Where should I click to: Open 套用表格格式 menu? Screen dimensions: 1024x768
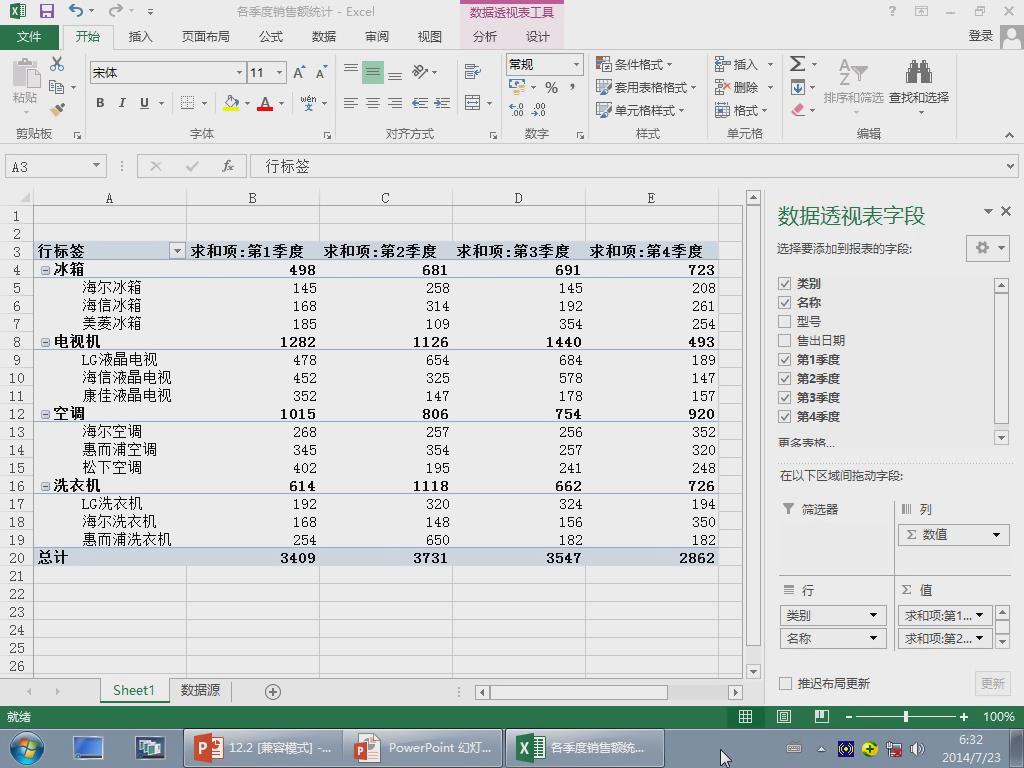pyautogui.click(x=646, y=87)
